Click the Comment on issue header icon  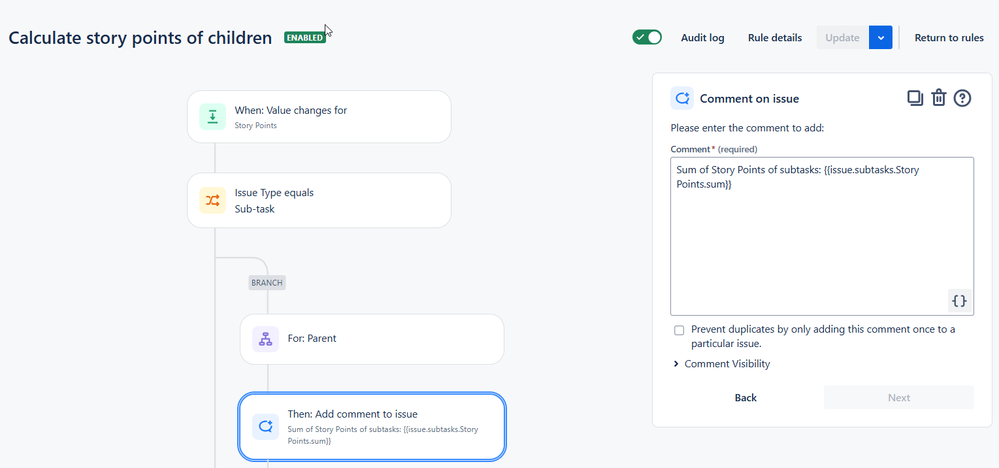683,98
